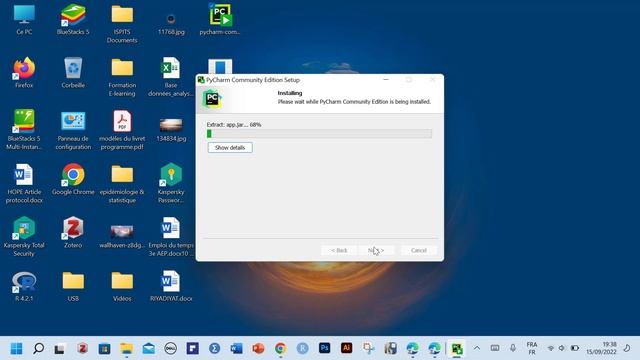Image resolution: width=640 pixels, height=360 pixels.
Task: Open the Windows Start menu
Action: (x=17, y=348)
